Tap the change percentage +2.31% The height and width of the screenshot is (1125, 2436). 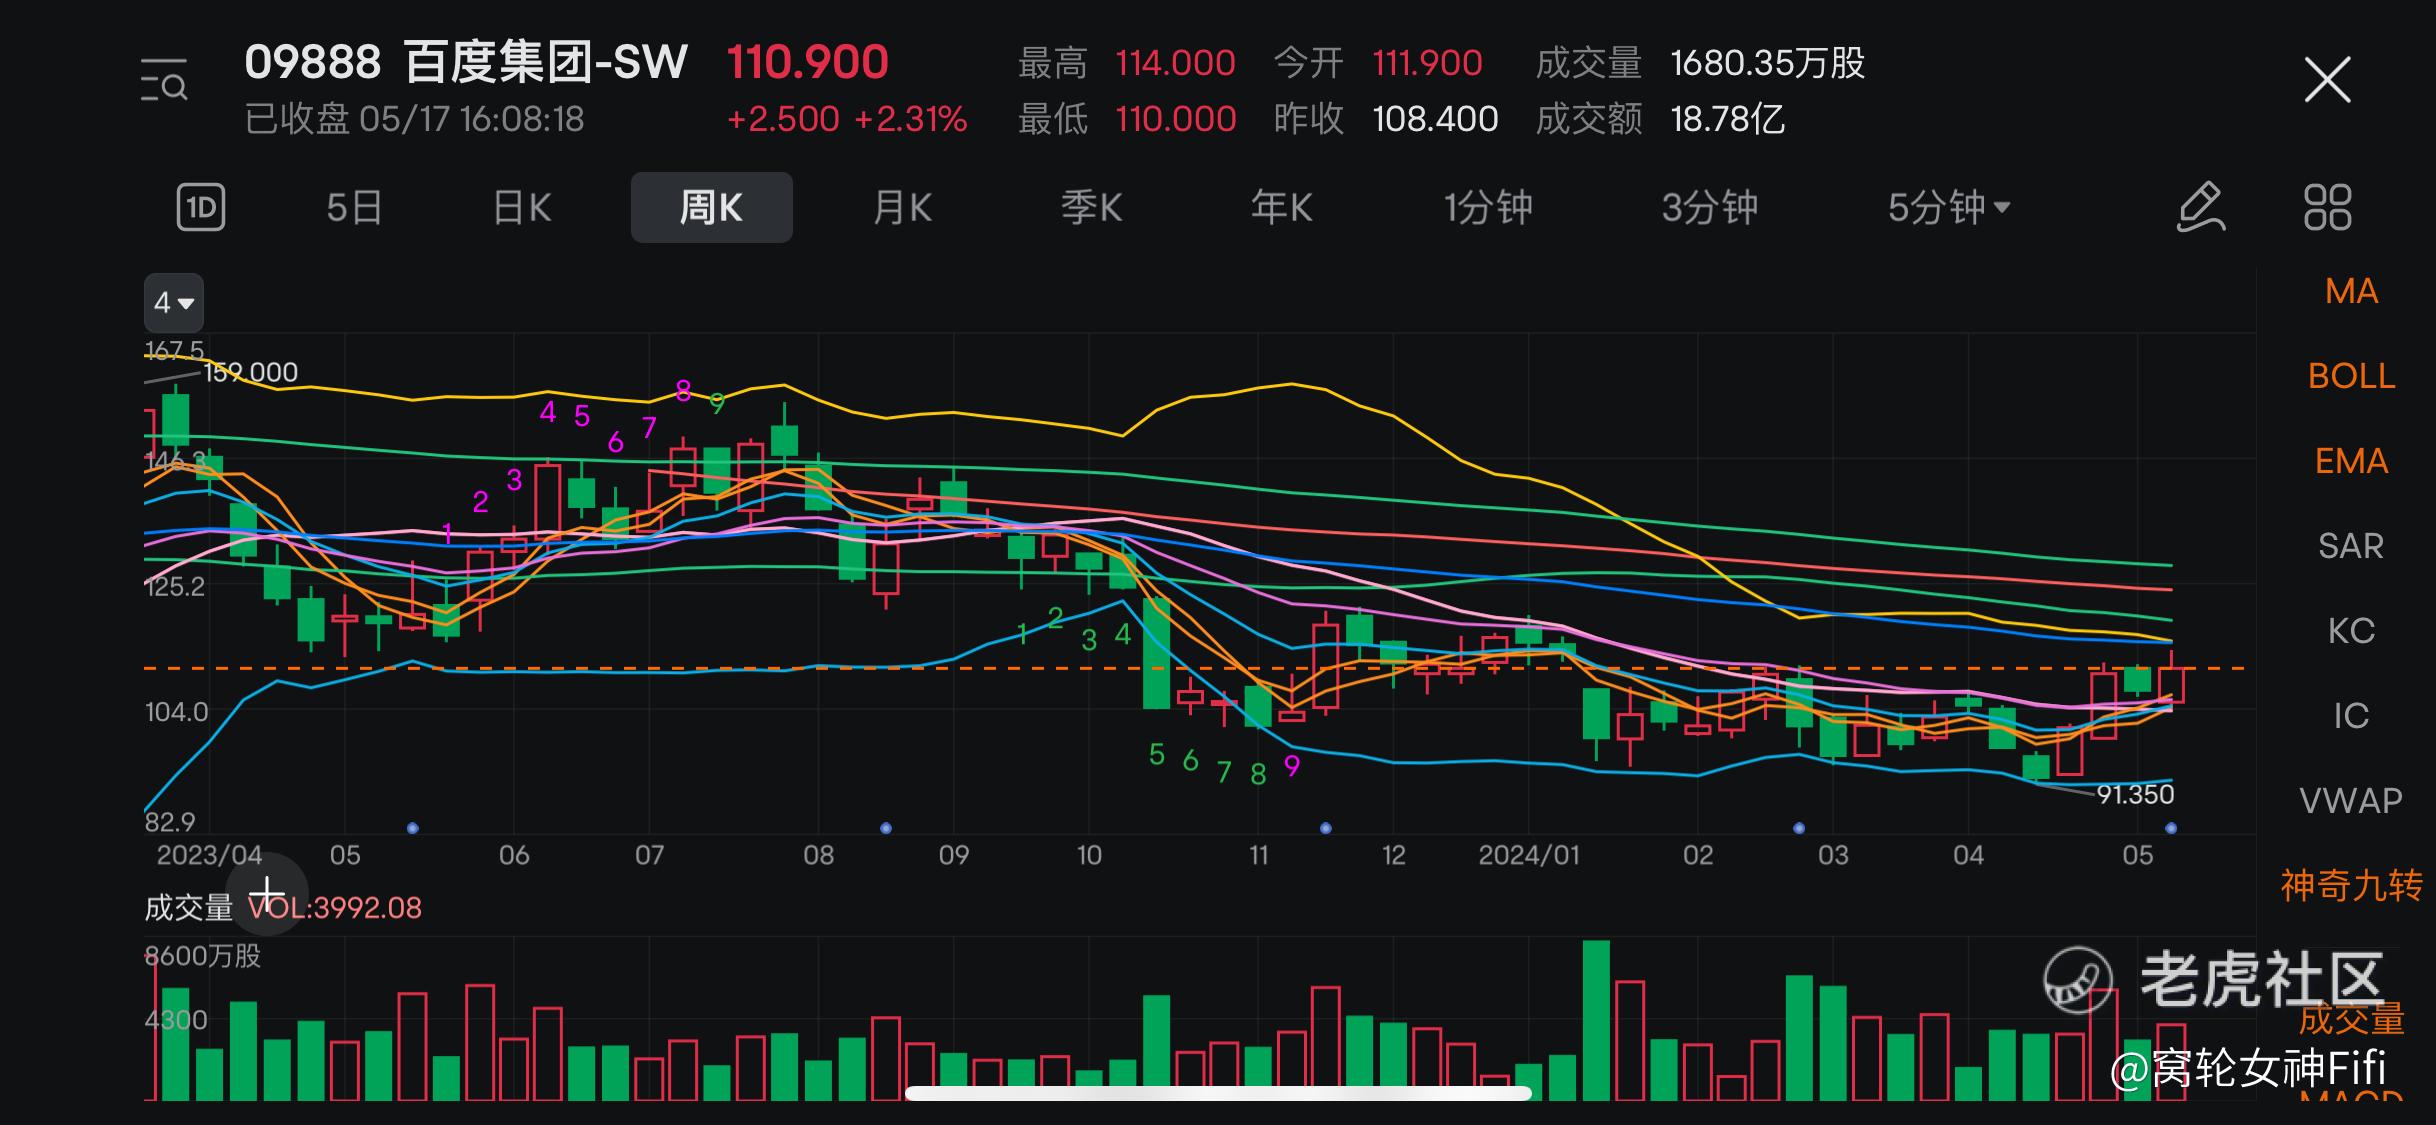click(911, 119)
